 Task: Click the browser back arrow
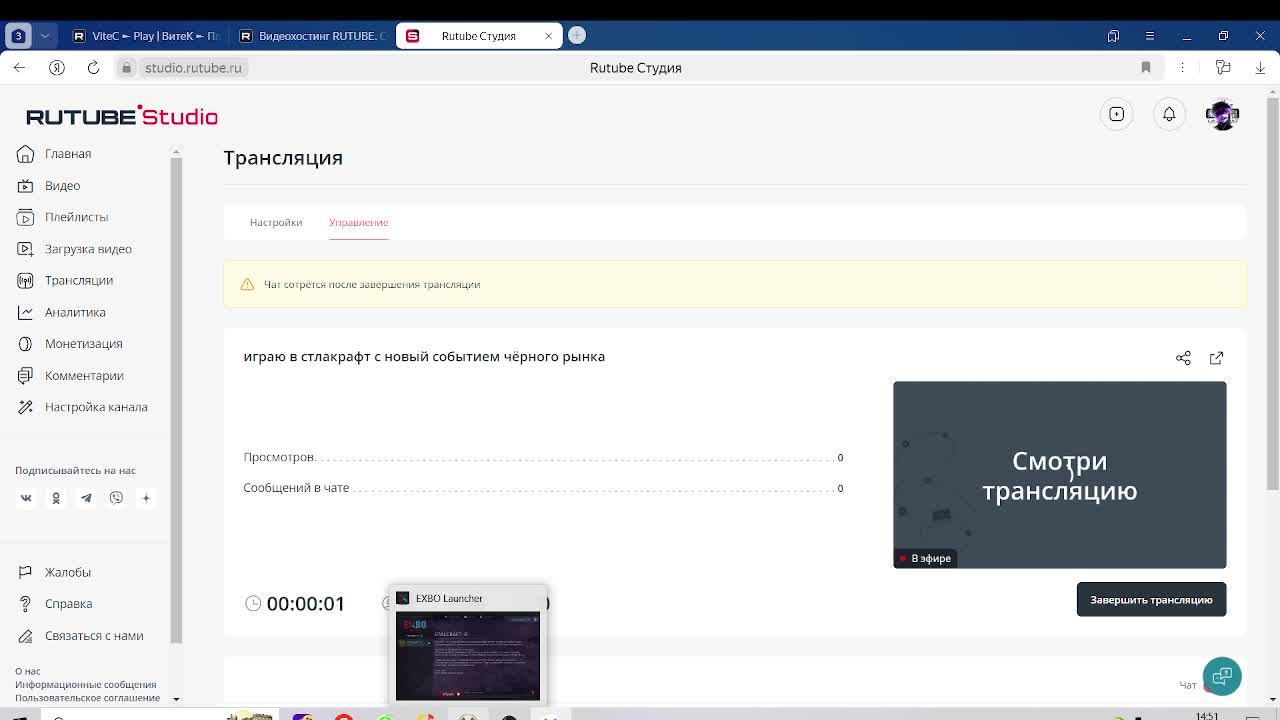20,68
